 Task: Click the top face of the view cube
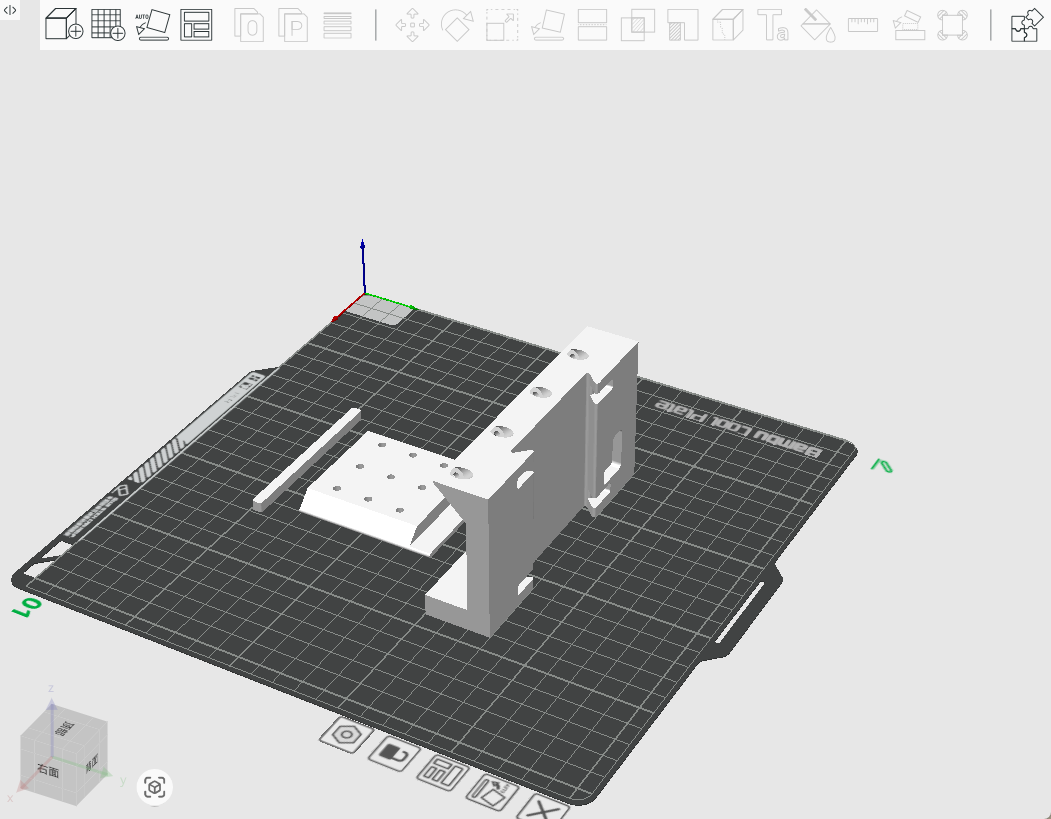pyautogui.click(x=65, y=728)
